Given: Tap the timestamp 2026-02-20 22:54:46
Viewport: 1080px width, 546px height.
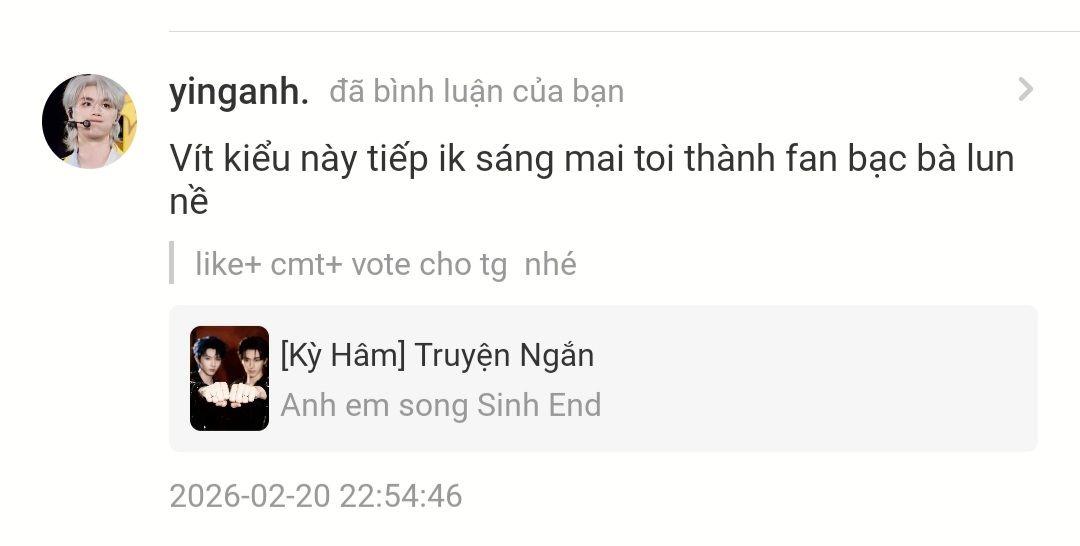Looking at the screenshot, I should 315,496.
